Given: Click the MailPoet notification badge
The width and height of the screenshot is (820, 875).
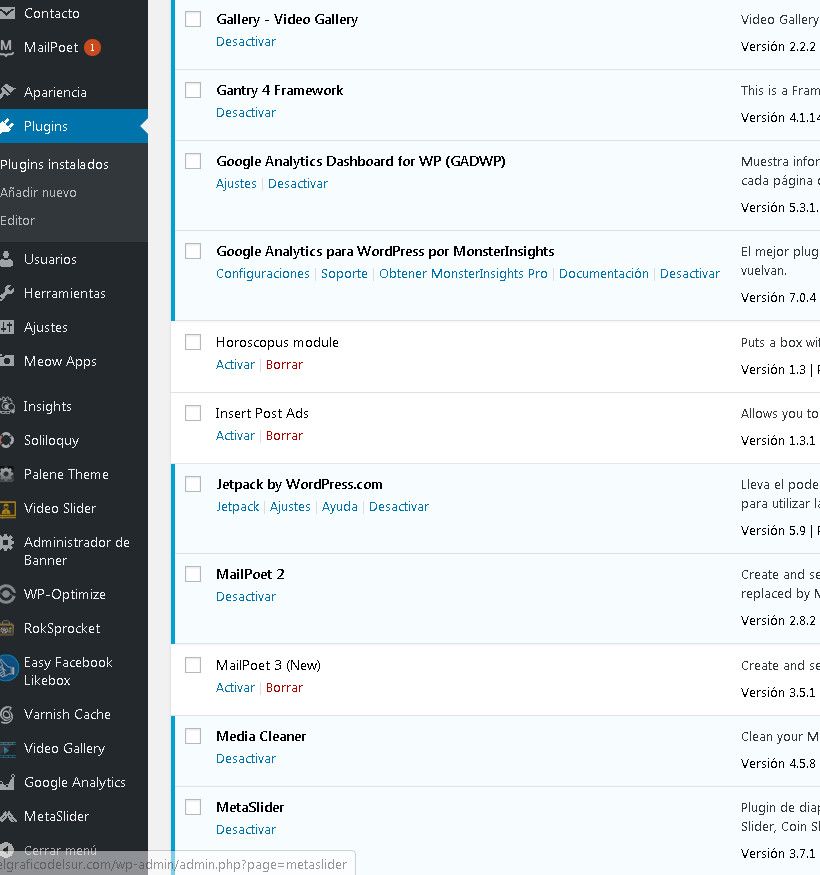Looking at the screenshot, I should pos(92,47).
